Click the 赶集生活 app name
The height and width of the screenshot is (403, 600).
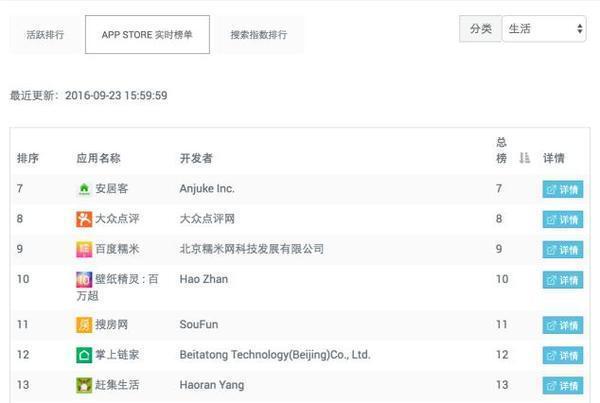point(117,385)
